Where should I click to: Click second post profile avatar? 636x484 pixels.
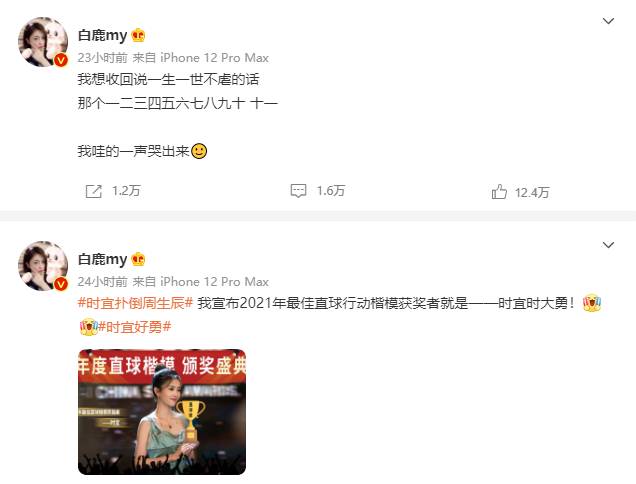(43, 266)
